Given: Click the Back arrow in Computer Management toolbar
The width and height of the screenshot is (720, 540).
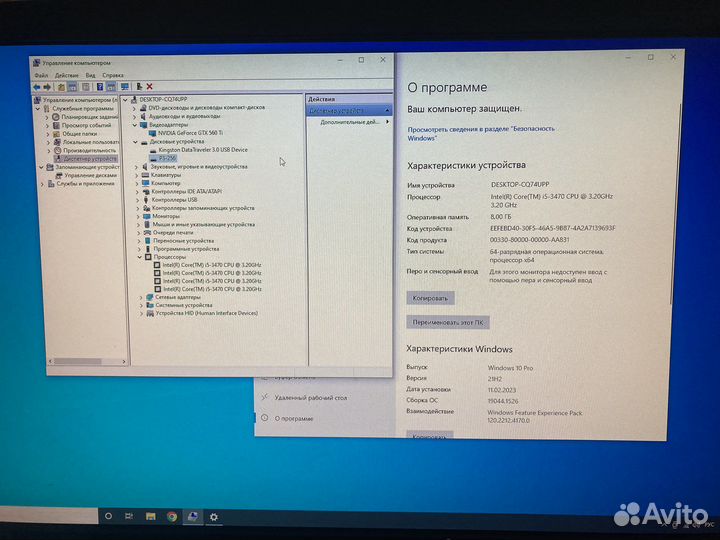Looking at the screenshot, I should pyautogui.click(x=37, y=87).
